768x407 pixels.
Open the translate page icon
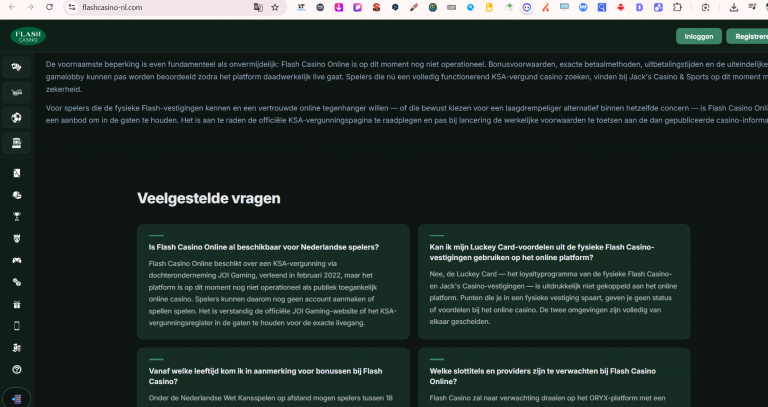click(258, 7)
